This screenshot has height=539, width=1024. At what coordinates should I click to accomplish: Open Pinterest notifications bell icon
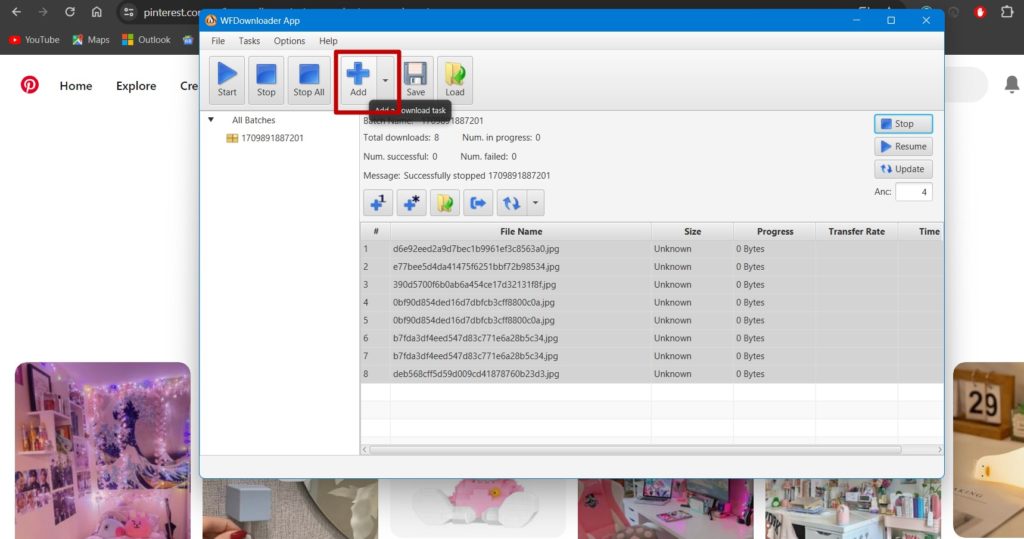pyautogui.click(x=1011, y=84)
